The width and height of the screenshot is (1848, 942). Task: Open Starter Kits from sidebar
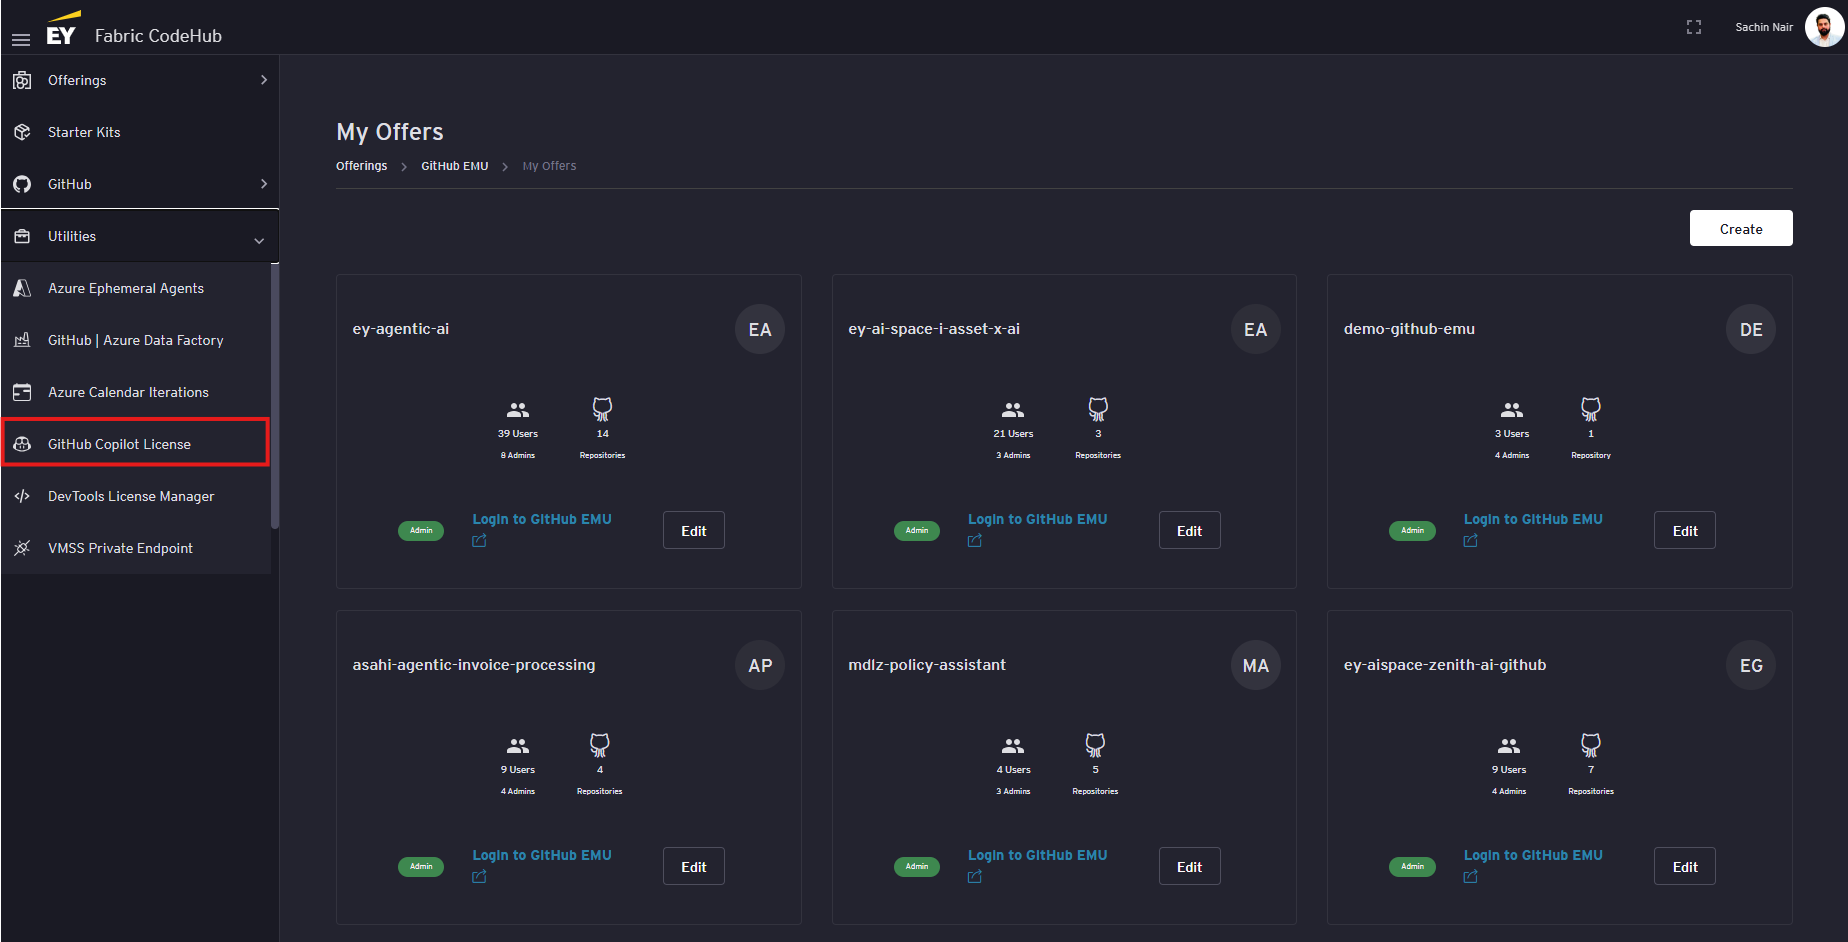click(x=84, y=132)
